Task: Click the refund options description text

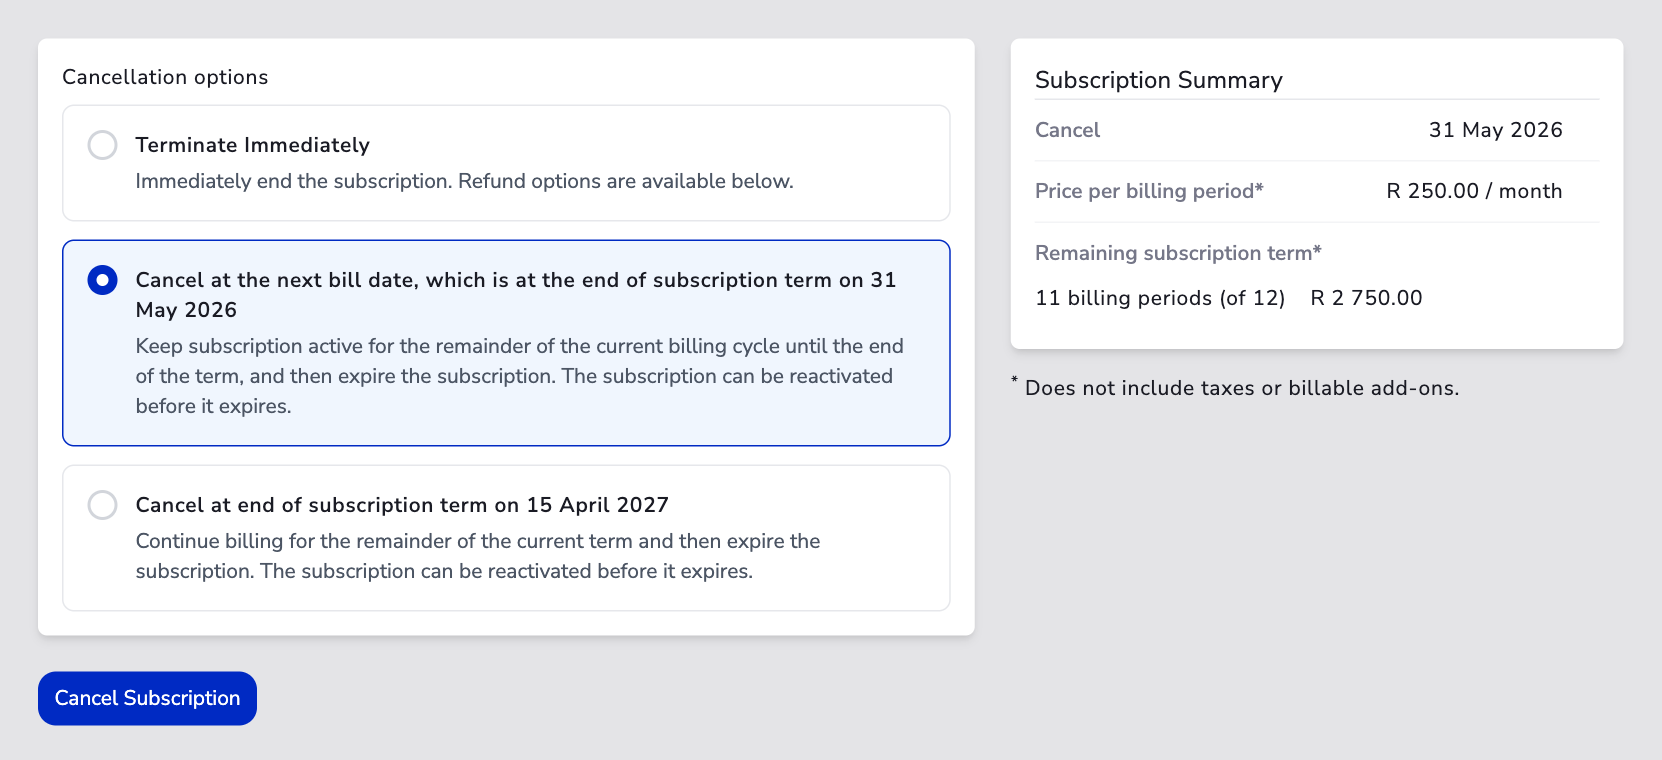Action: 464,181
